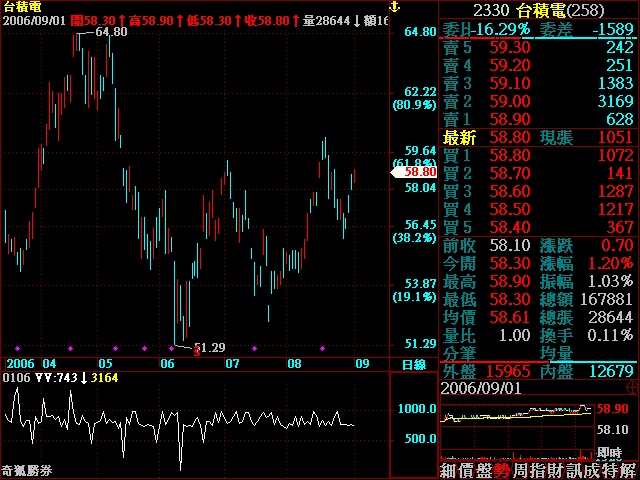Click the 2330 台積電 stock title header
The width and height of the screenshot is (640, 480).
(x=538, y=9)
